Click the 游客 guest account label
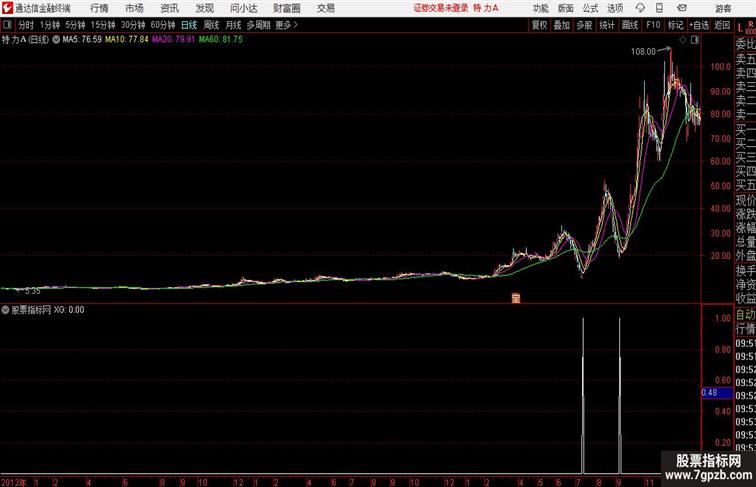The image size is (756, 487). point(723,8)
